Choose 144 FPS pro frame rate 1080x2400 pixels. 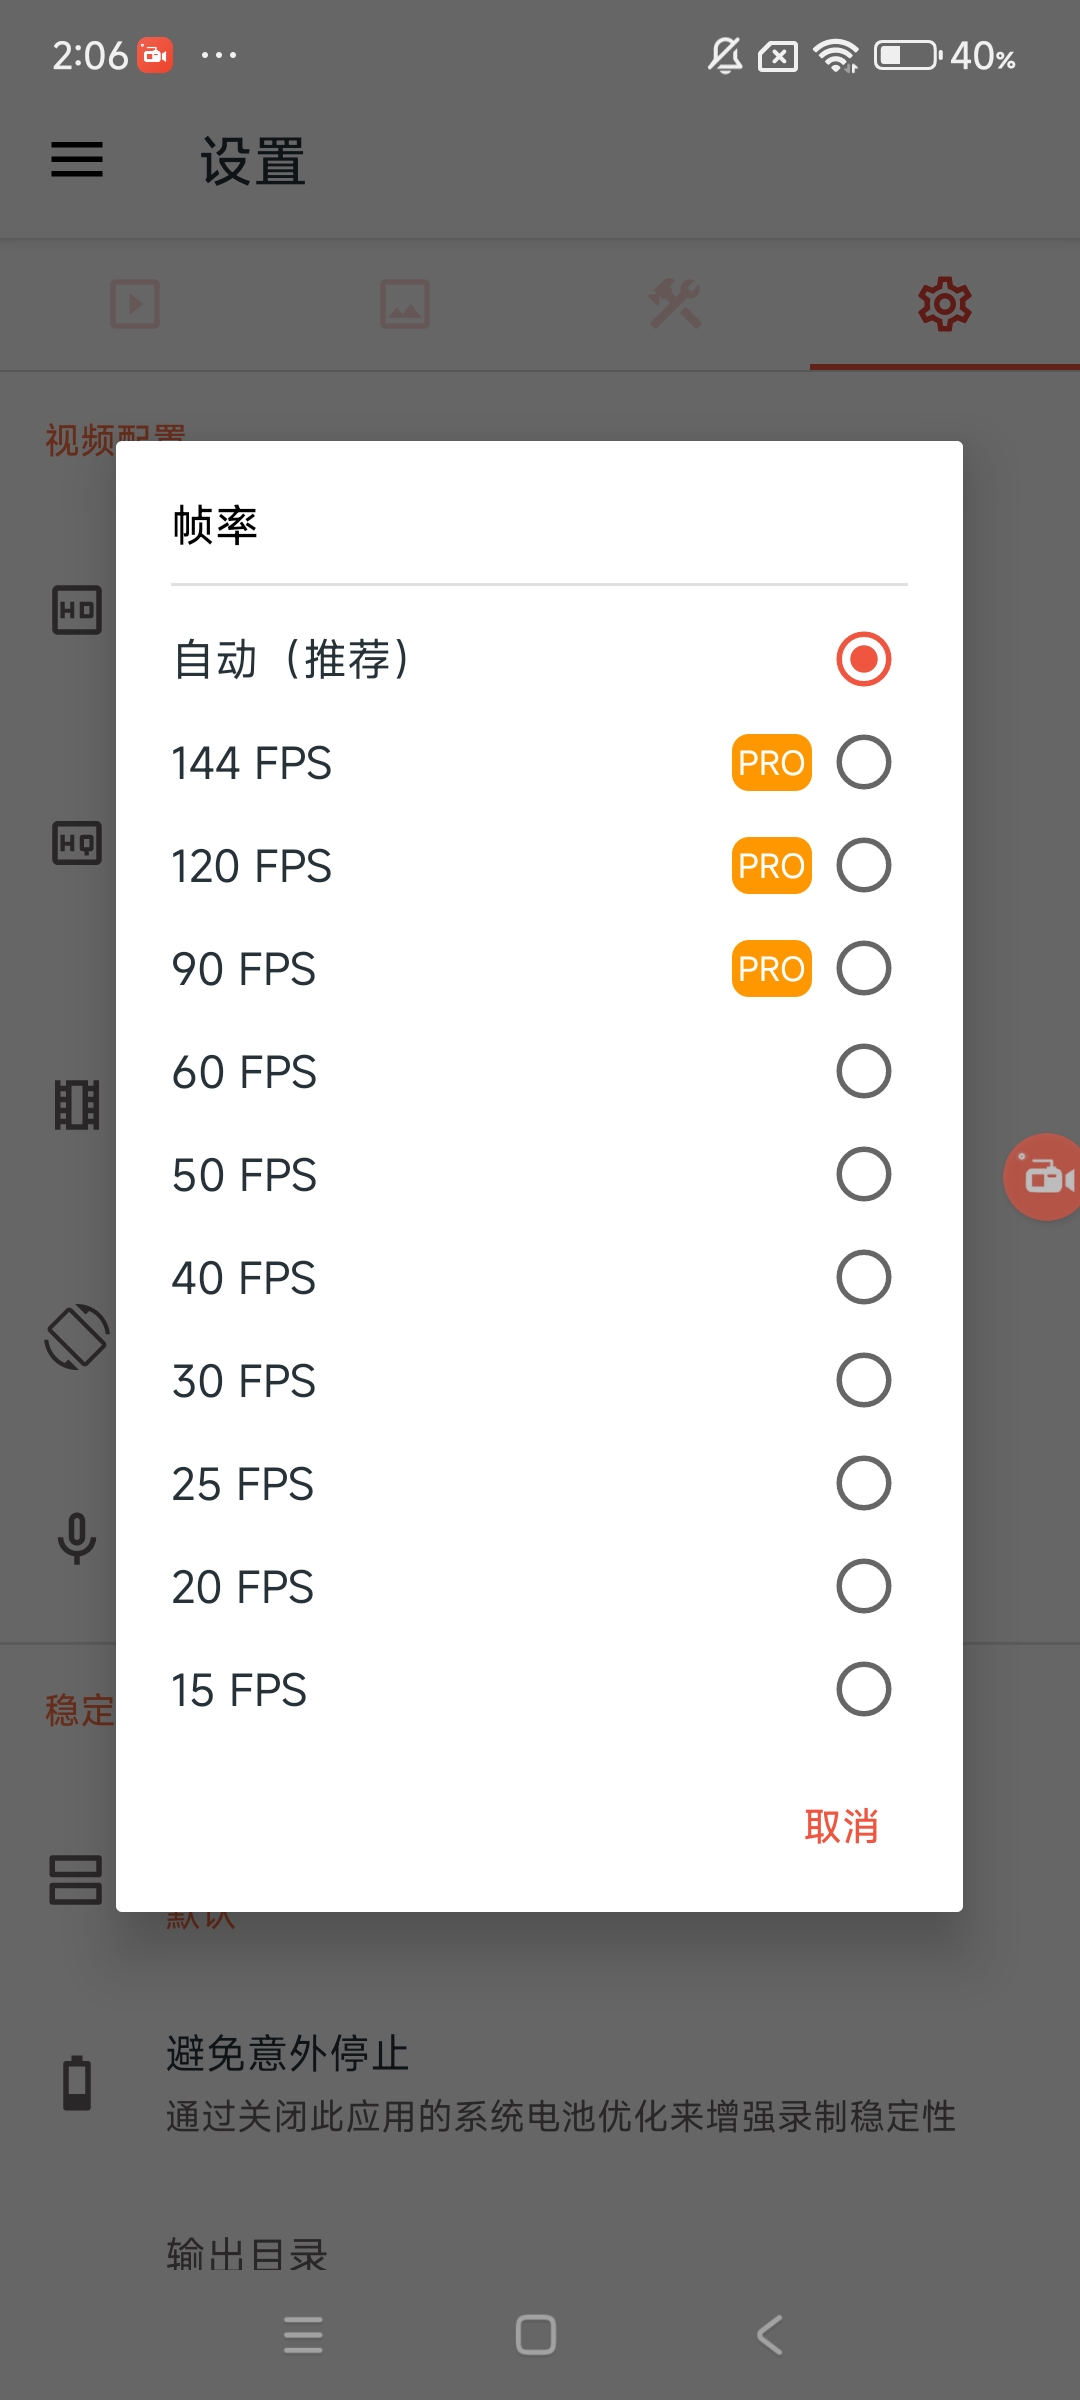tap(863, 762)
